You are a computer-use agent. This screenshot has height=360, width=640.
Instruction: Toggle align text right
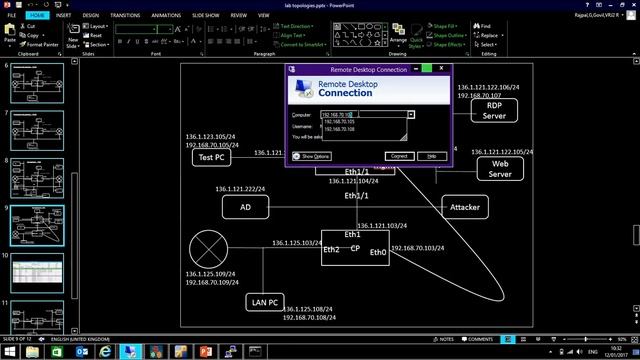[229, 42]
